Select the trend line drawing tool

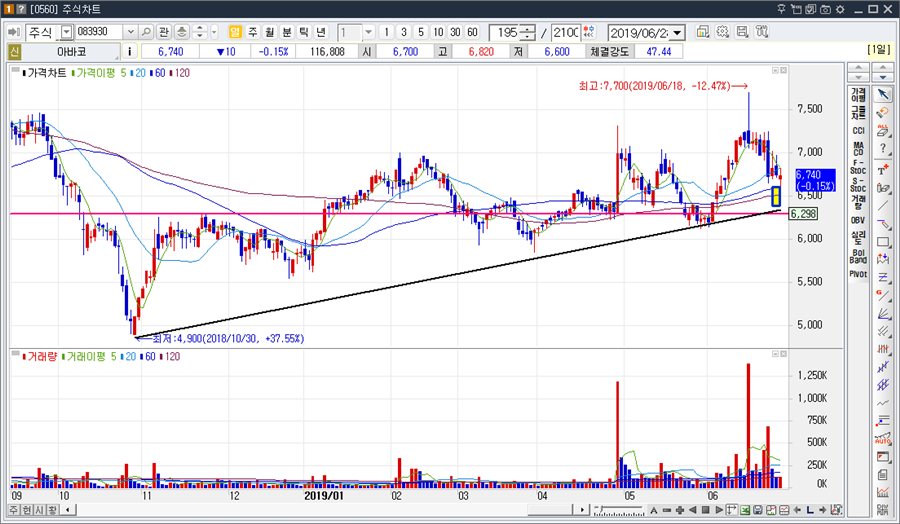point(883,205)
